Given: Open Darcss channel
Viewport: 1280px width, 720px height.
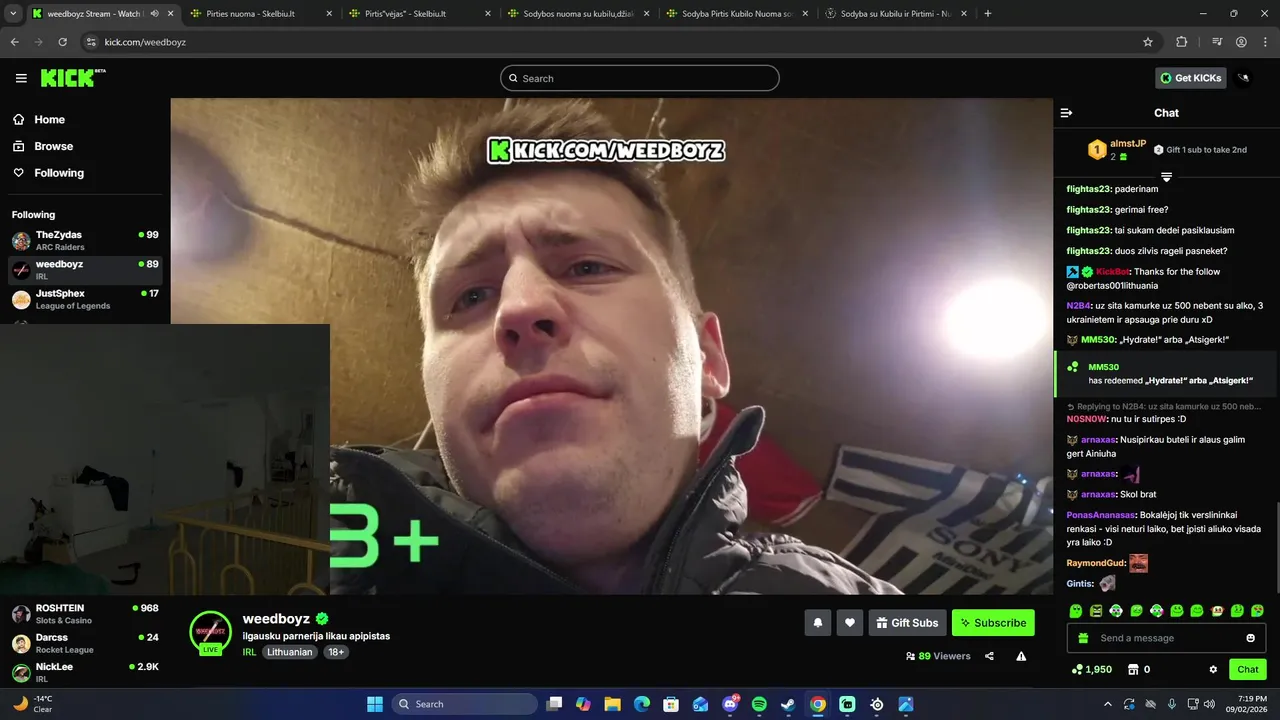Looking at the screenshot, I should pos(85,643).
